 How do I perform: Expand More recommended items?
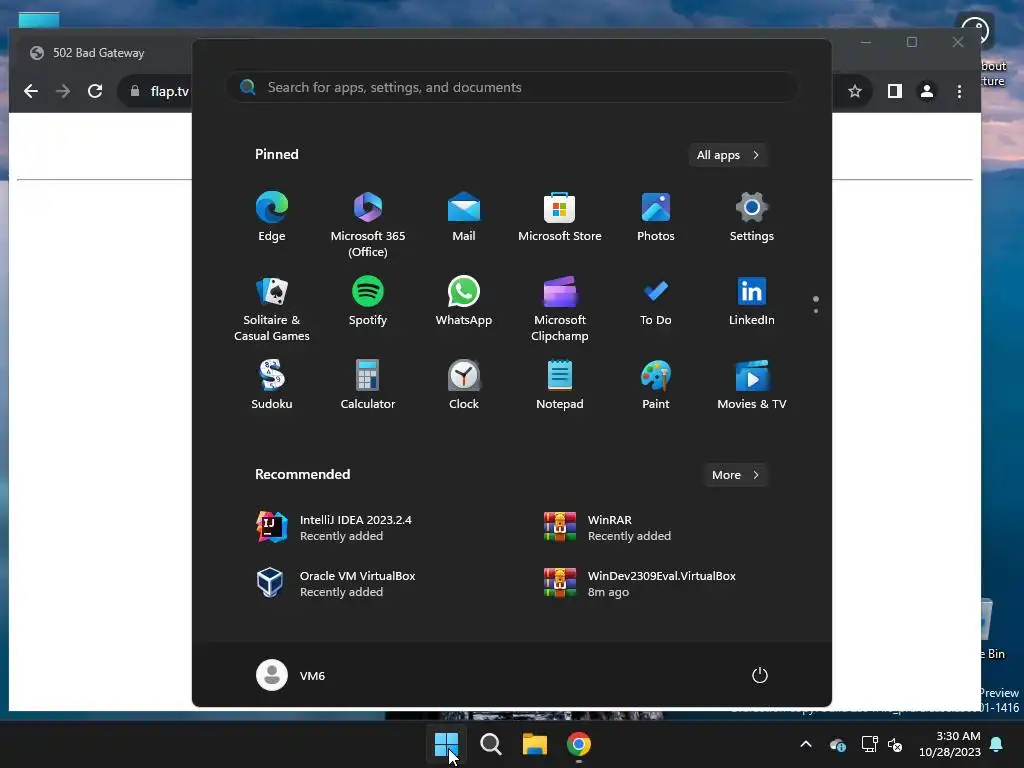pos(735,475)
